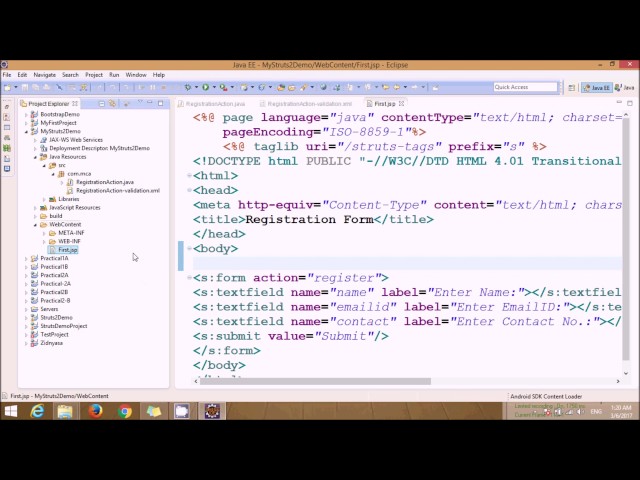
Task: Collapse the s:form fold marker
Action: [189, 278]
